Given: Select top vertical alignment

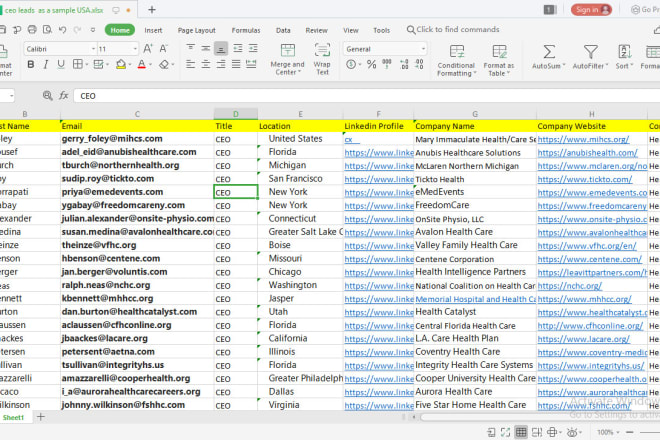Looking at the screenshot, I should click(x=190, y=48).
